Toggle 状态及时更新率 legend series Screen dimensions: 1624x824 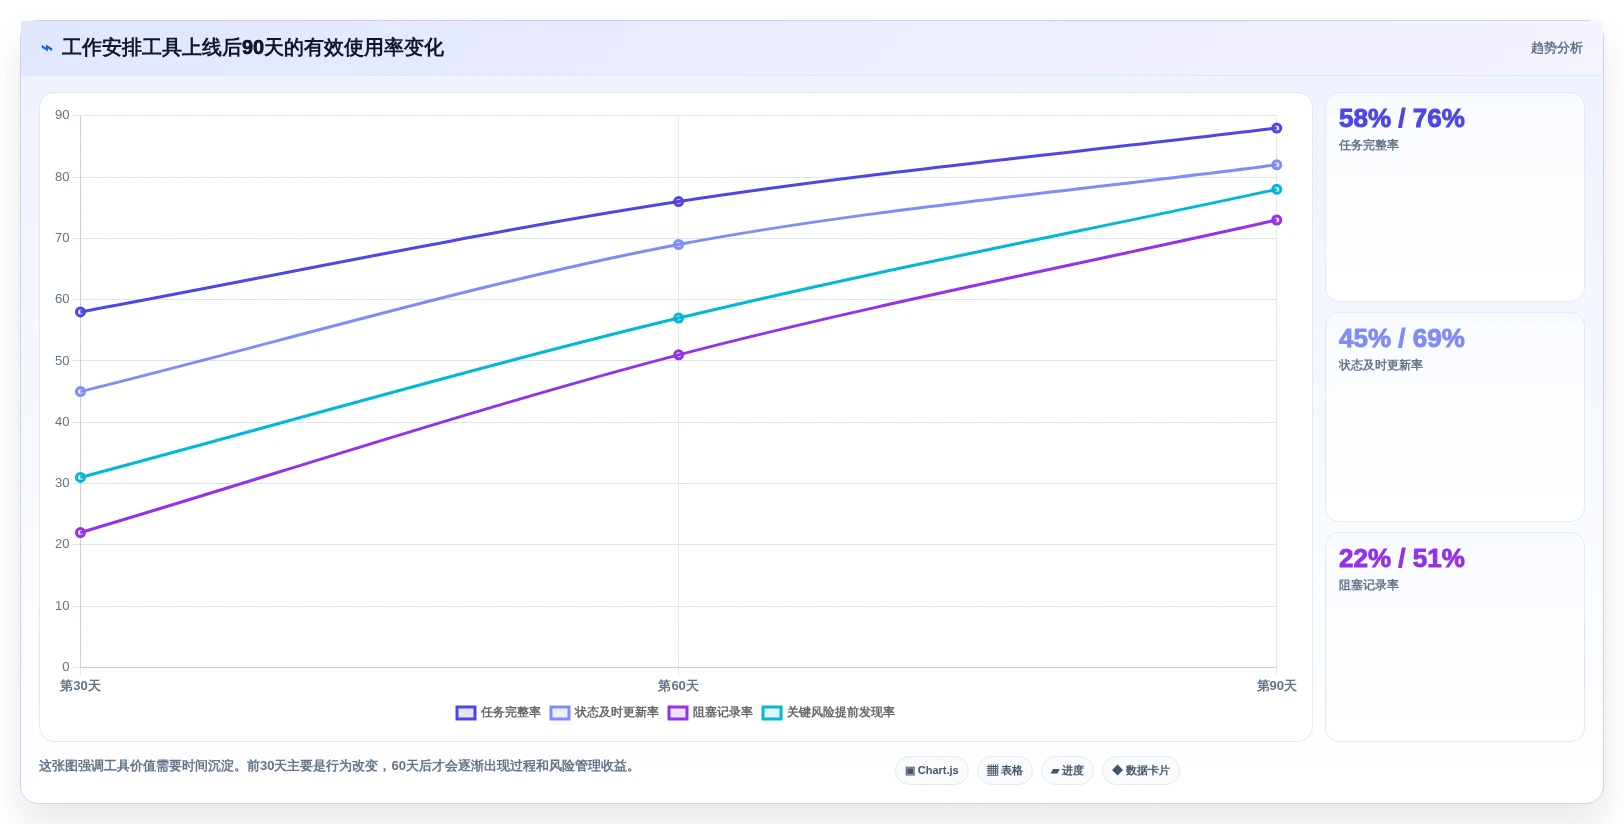604,713
